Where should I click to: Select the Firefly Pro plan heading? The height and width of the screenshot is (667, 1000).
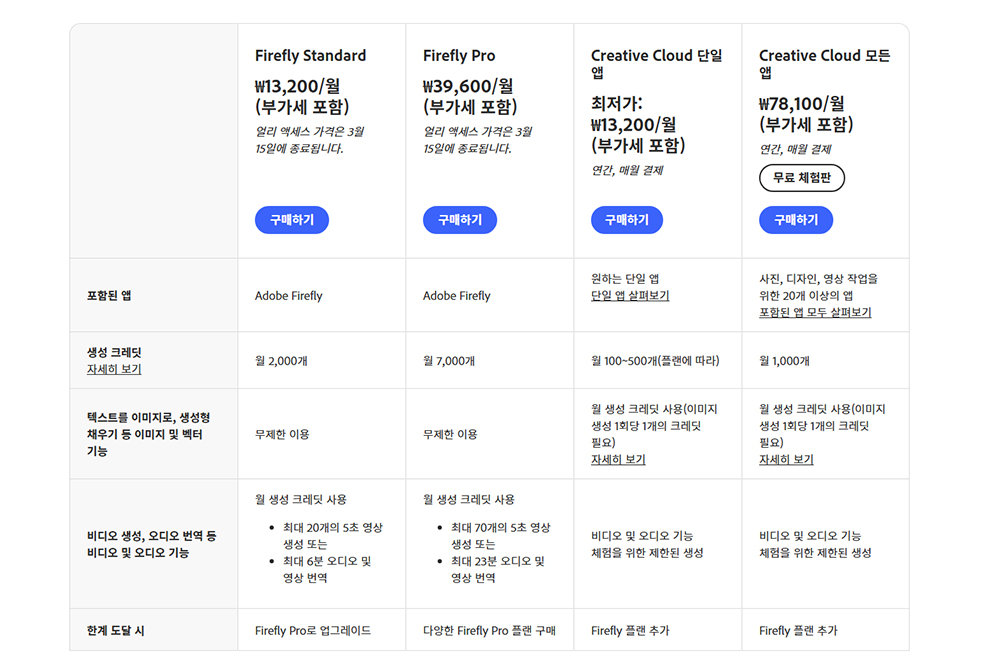point(459,56)
